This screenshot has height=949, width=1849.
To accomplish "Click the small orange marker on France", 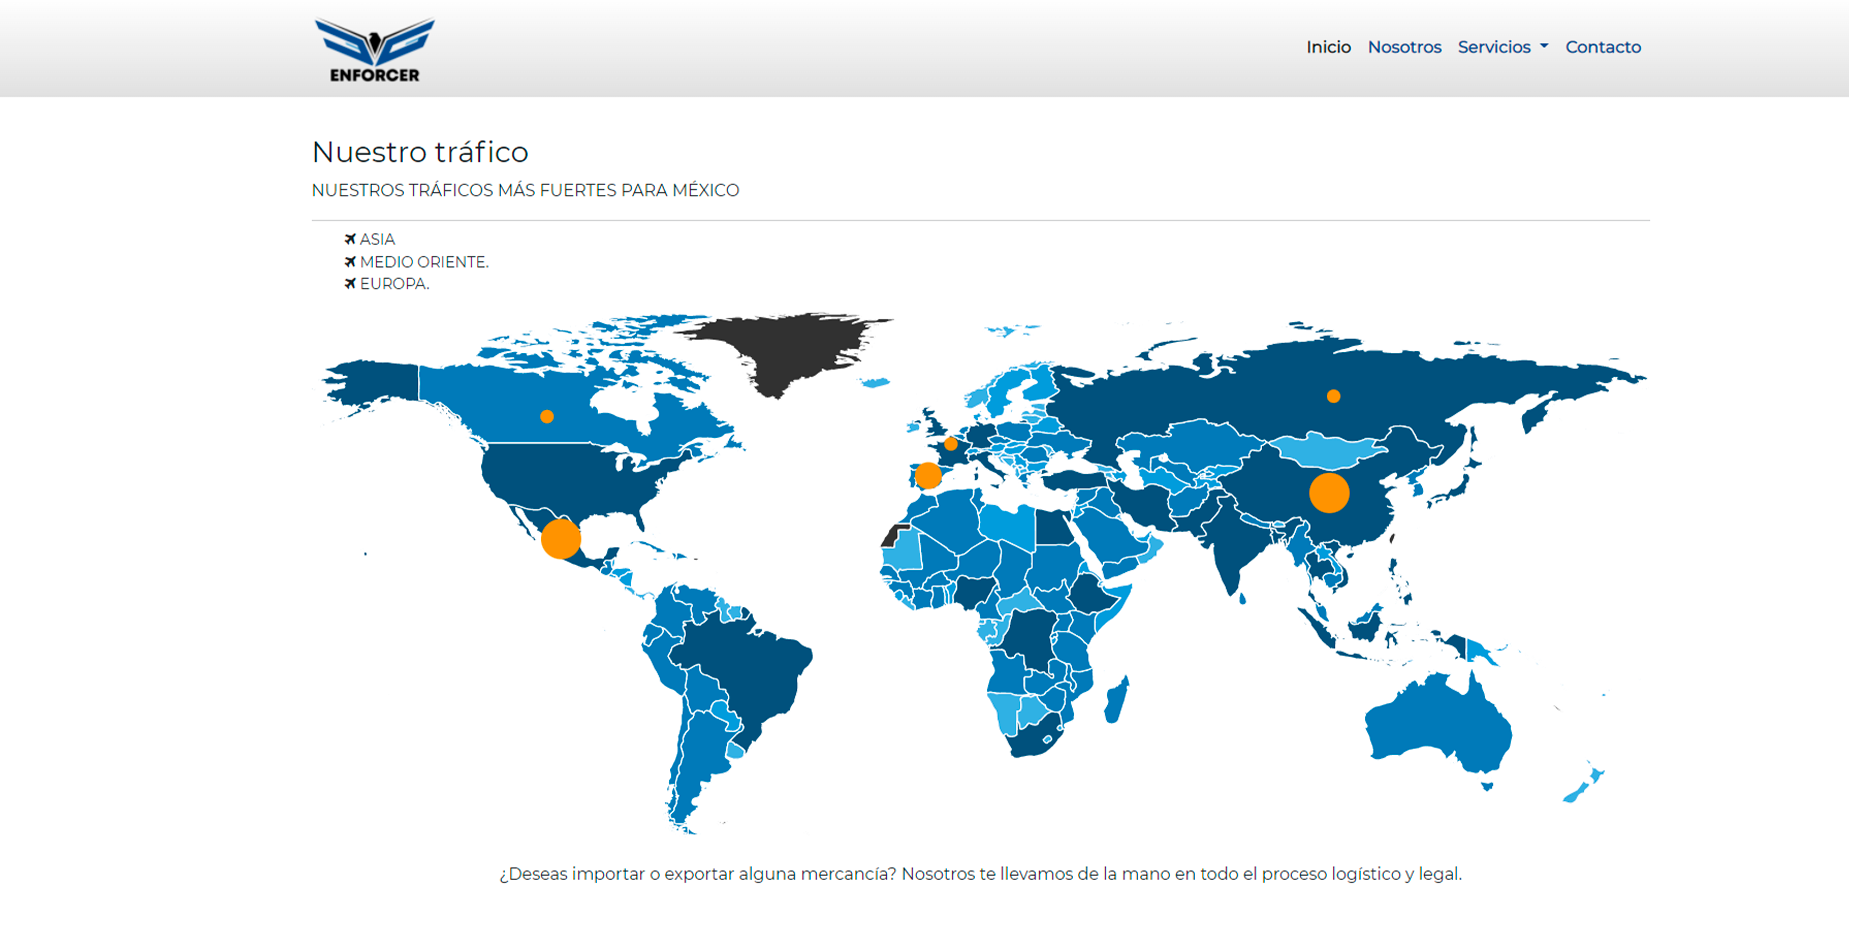I will (x=951, y=444).
